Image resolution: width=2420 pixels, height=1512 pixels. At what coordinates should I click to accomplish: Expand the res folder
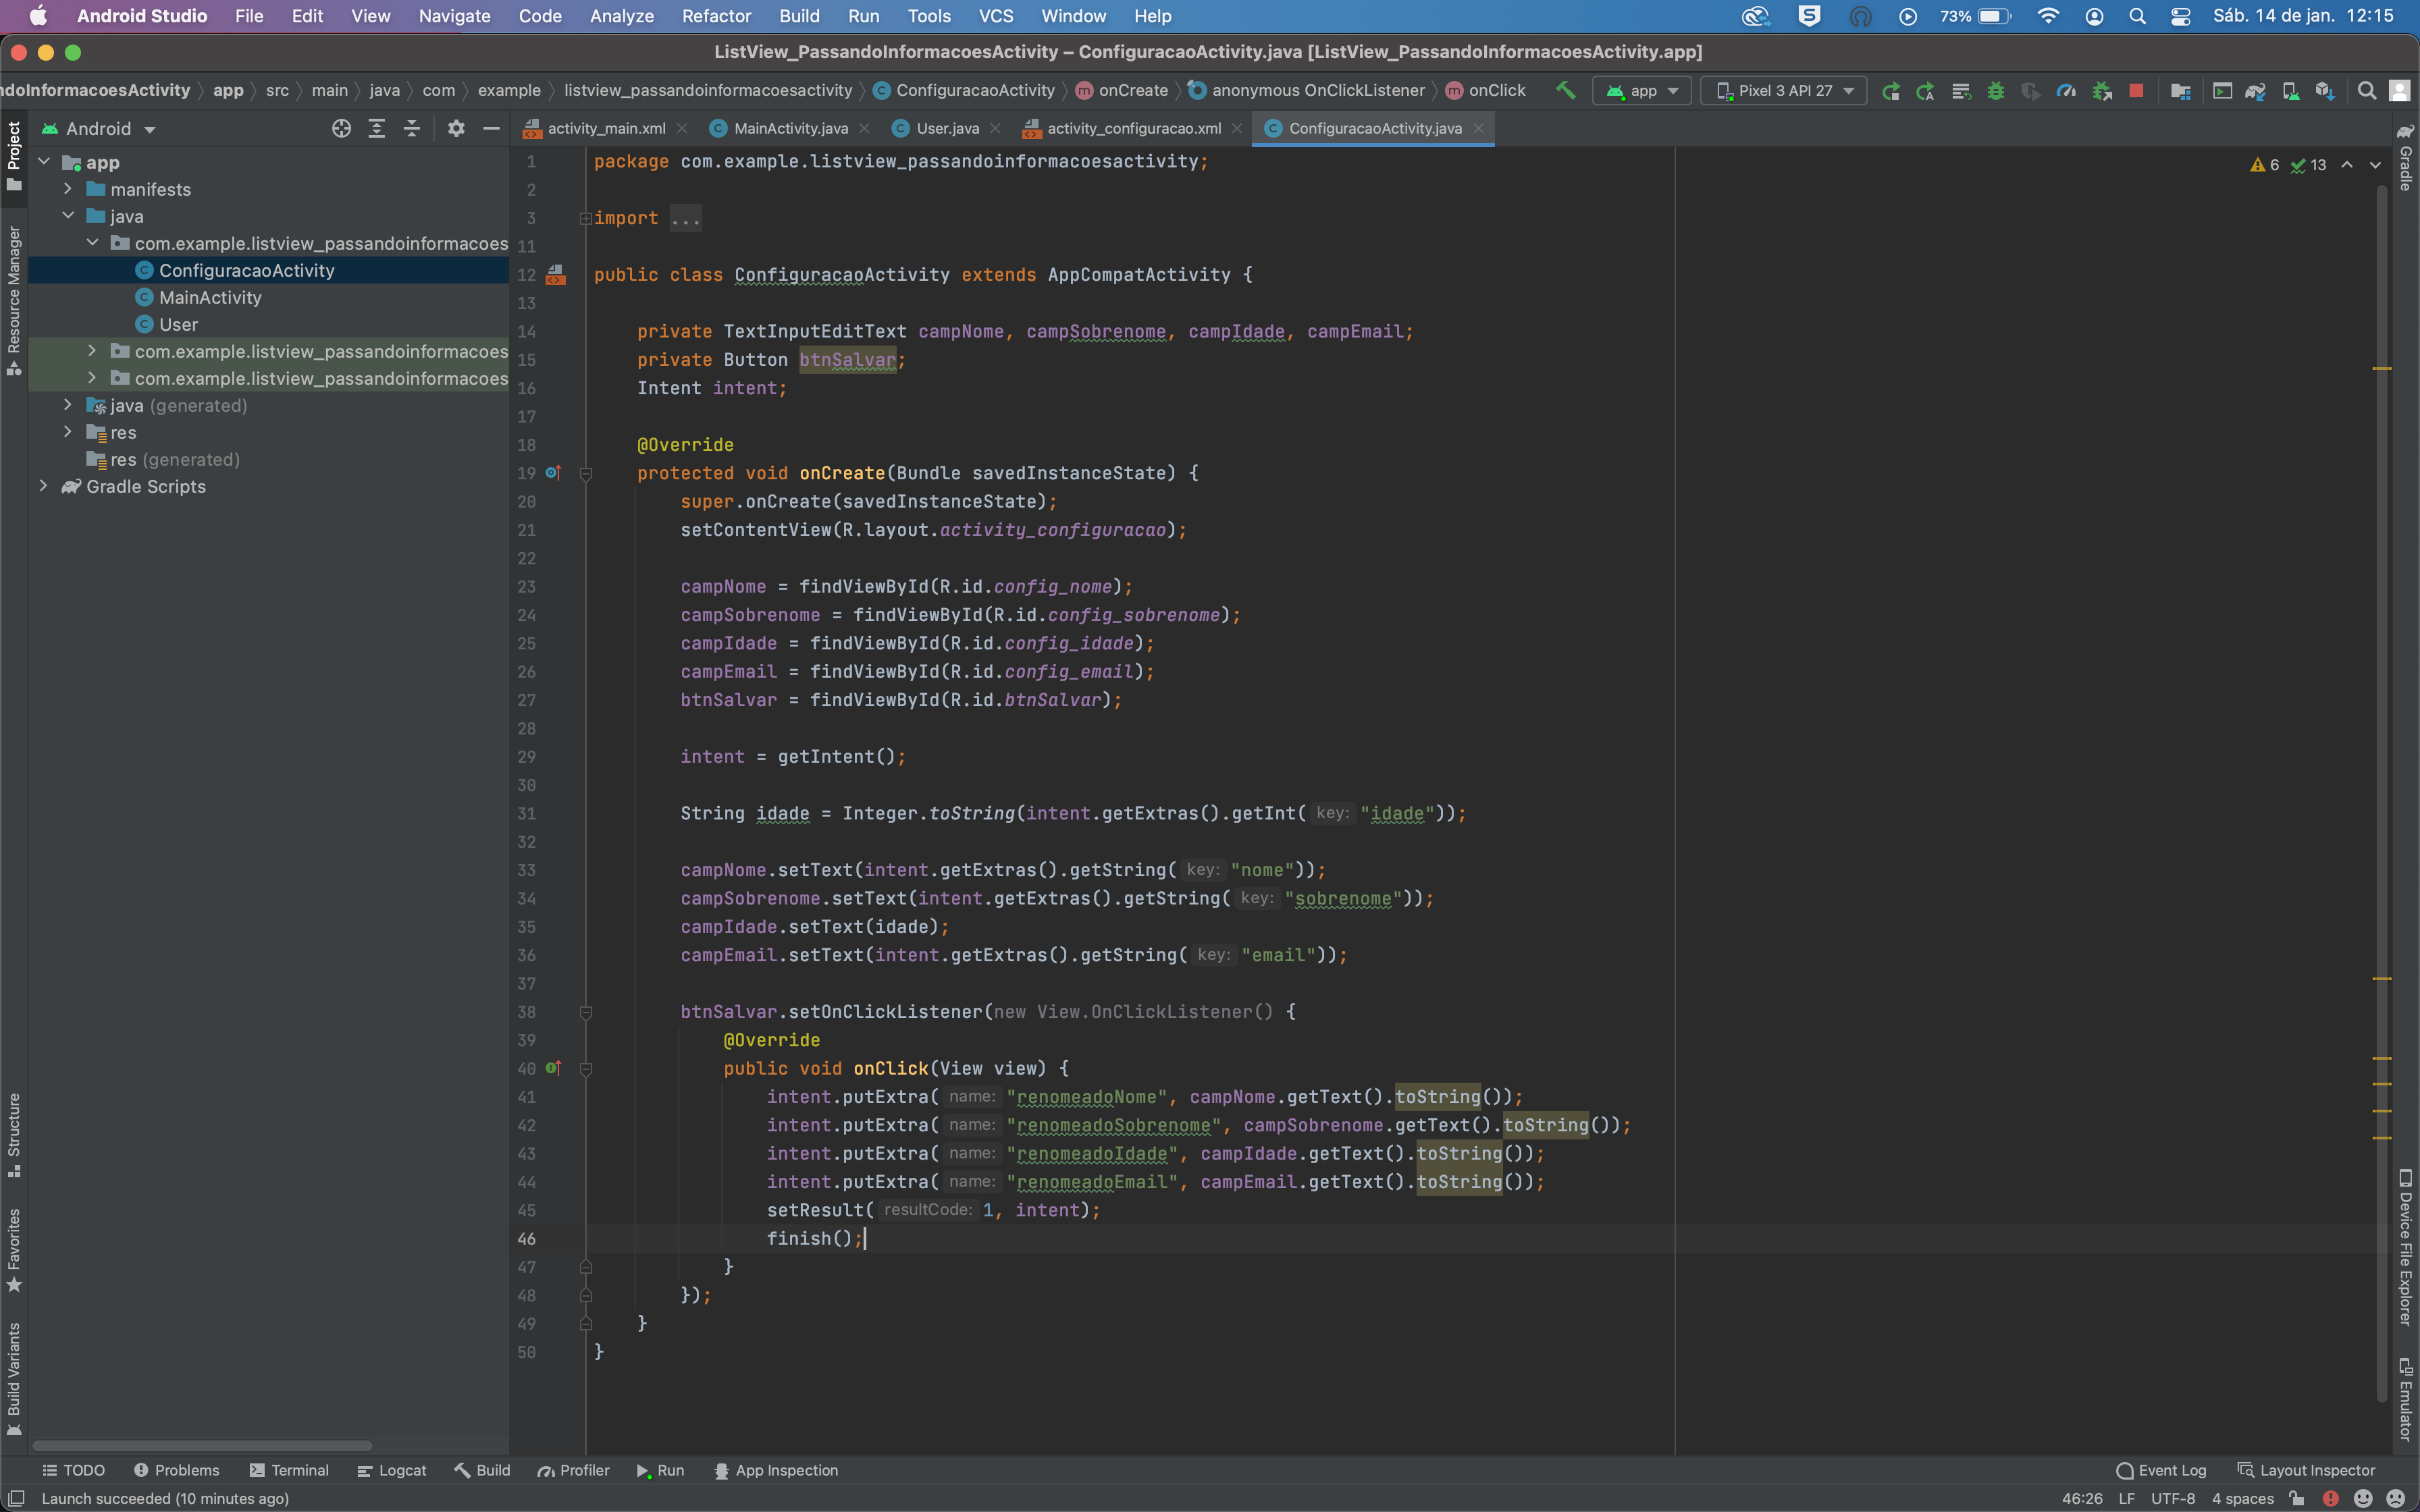68,432
